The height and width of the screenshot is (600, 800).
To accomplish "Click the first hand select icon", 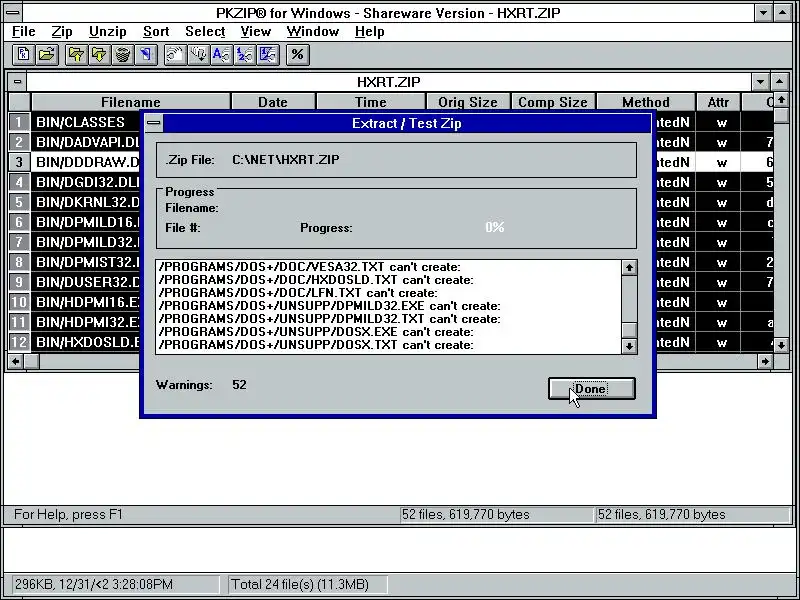I will (x=175, y=55).
